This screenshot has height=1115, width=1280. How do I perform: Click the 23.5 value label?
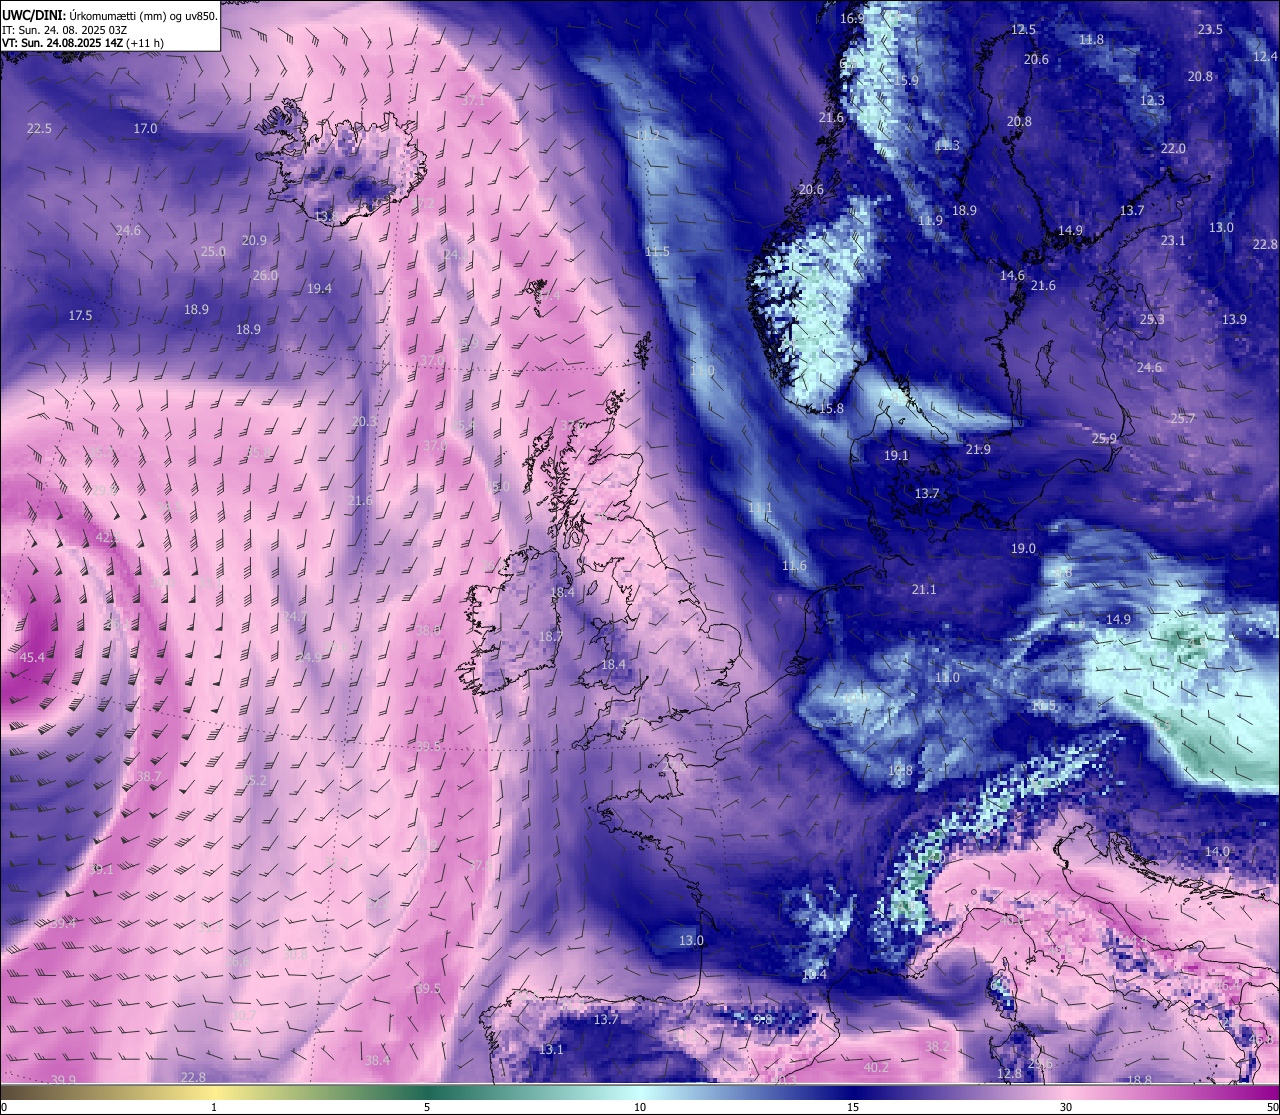[x=1210, y=29]
